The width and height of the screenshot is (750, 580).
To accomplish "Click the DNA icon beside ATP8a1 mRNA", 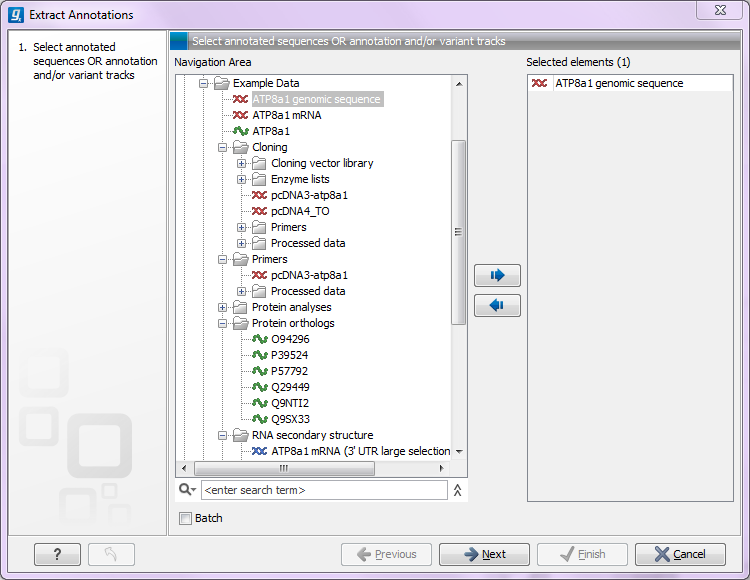I will click(x=240, y=115).
